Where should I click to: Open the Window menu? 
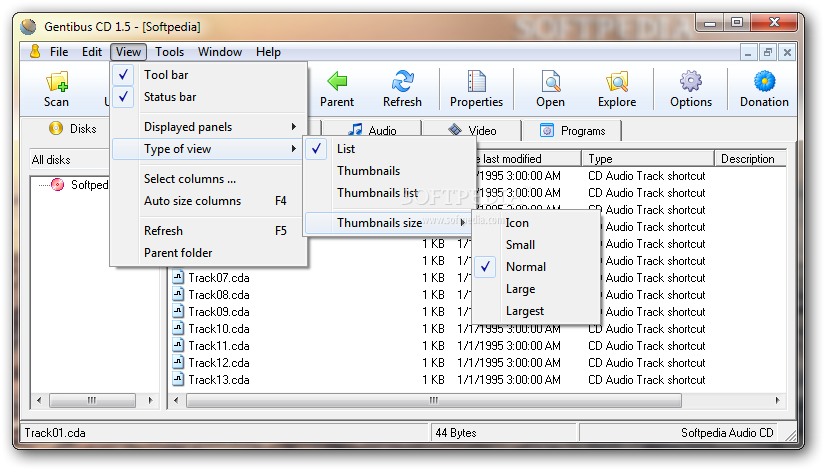pos(220,52)
